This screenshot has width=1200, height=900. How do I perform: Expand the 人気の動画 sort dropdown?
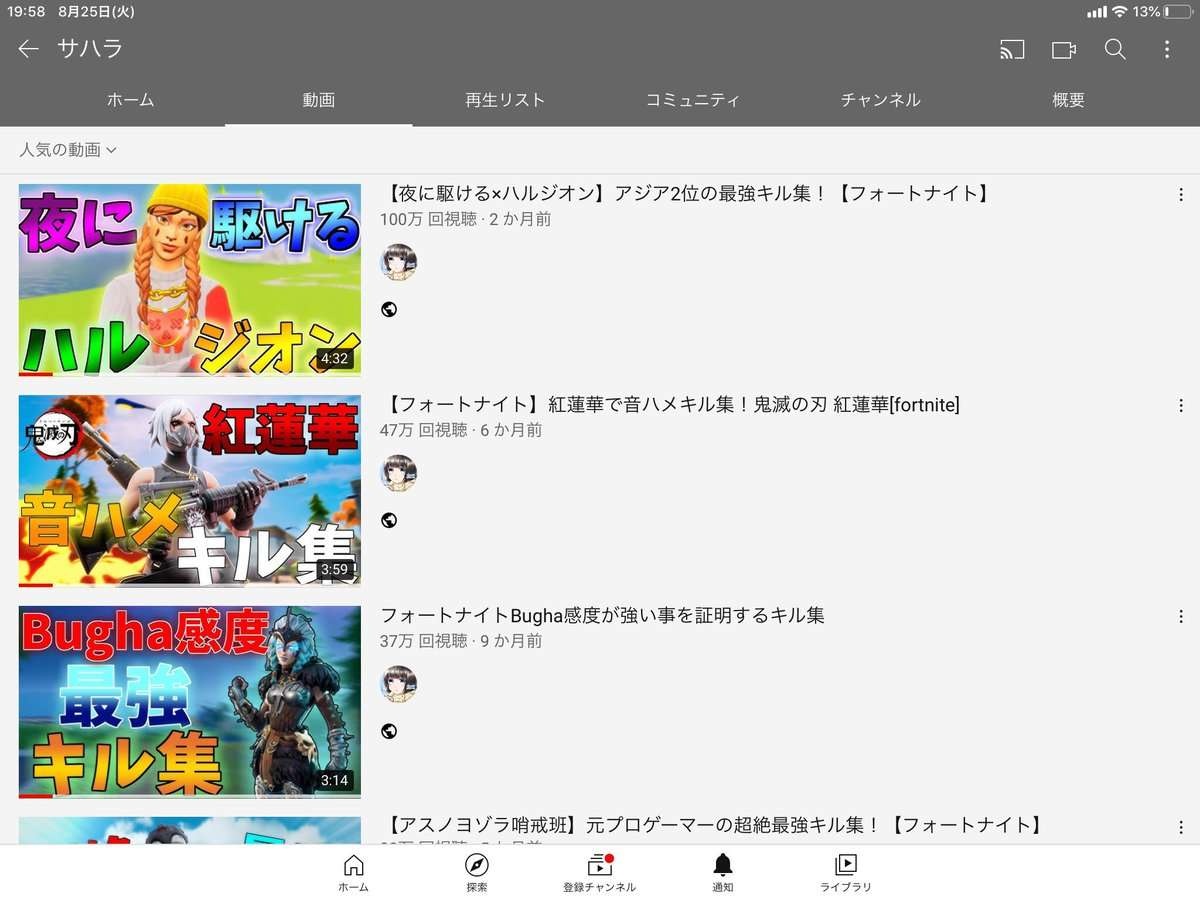coord(68,150)
